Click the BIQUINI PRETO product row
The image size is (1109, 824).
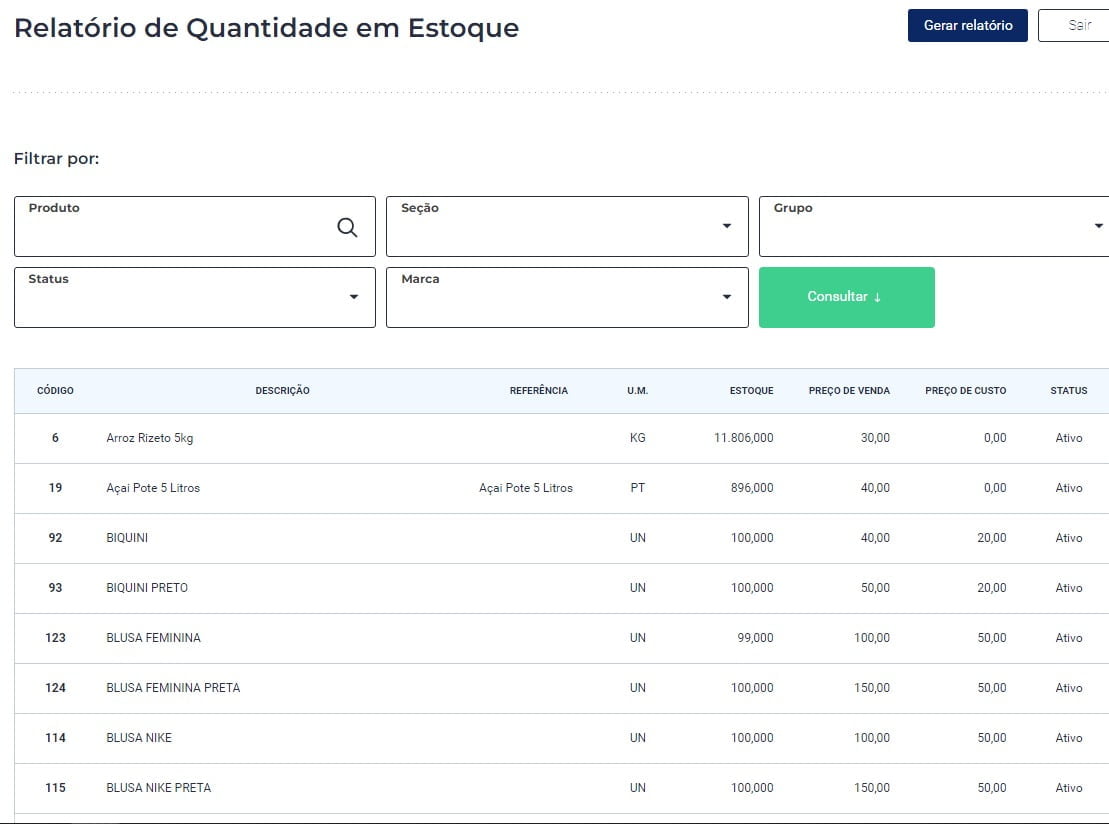pyautogui.click(x=147, y=588)
